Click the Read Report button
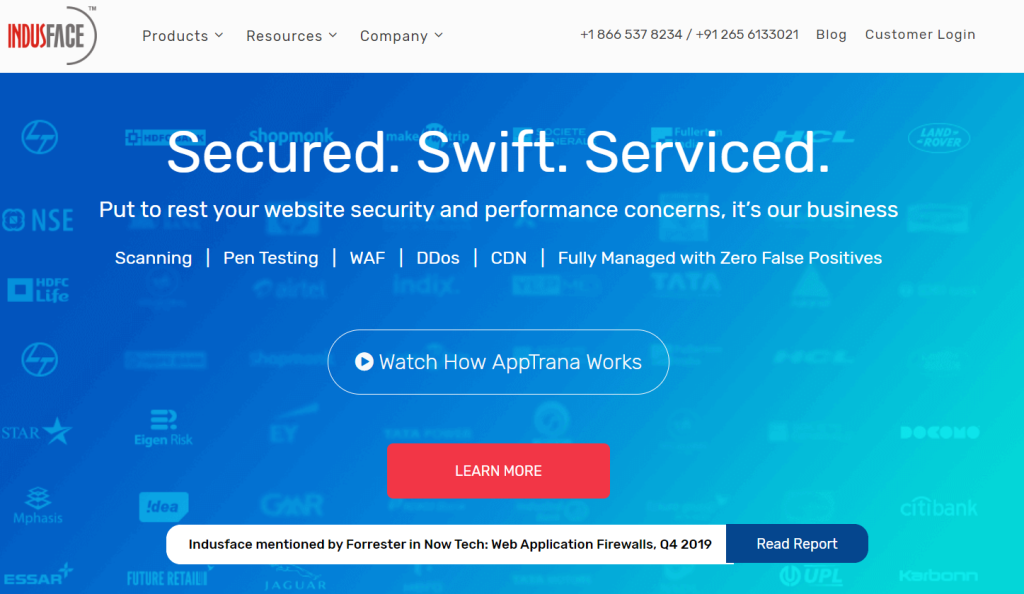This screenshot has width=1024, height=594. 796,544
